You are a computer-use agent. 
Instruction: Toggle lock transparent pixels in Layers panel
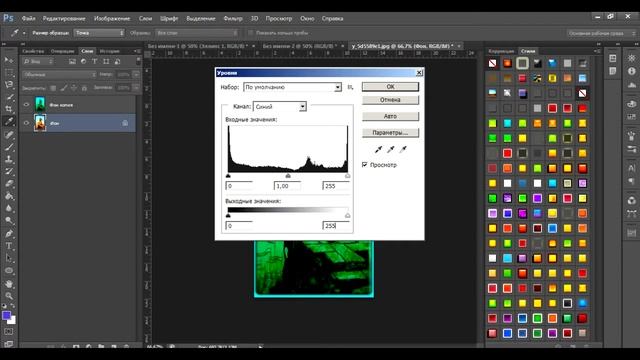53,88
